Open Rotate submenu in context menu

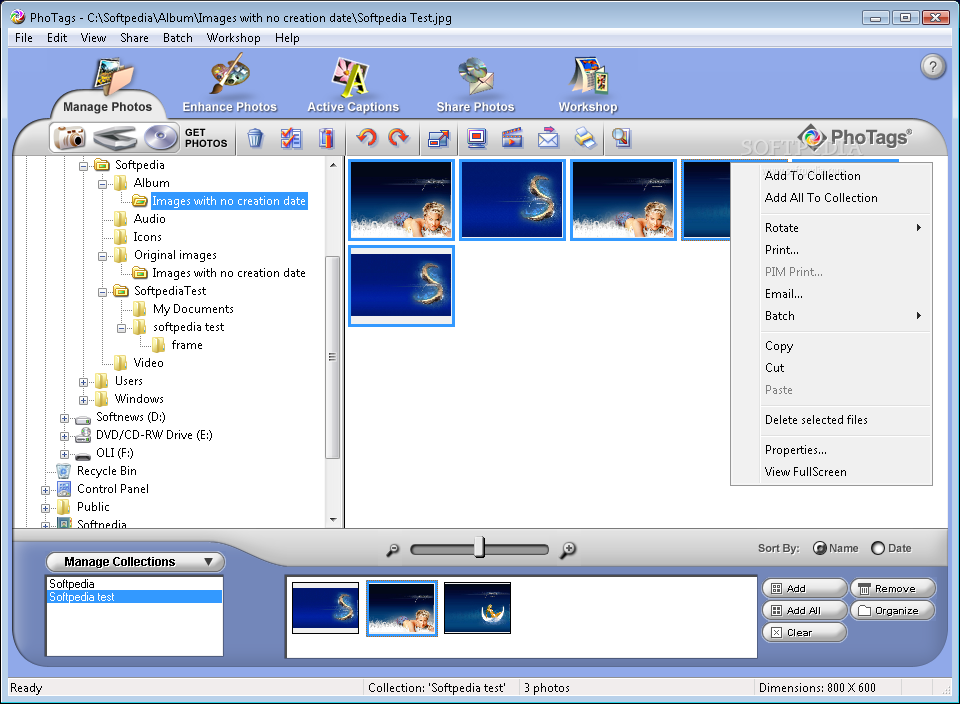831,228
